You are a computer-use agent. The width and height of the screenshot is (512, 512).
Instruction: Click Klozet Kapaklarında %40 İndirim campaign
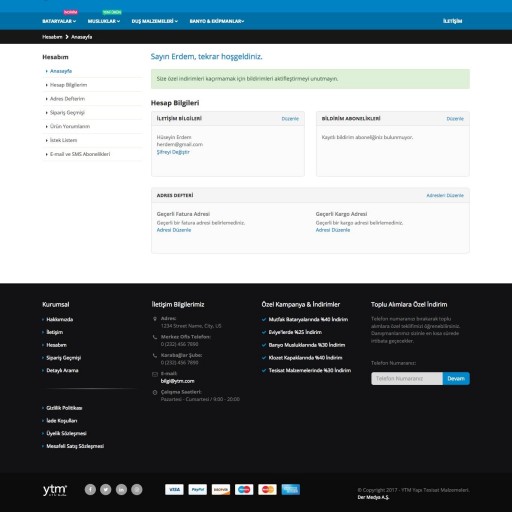click(x=306, y=358)
